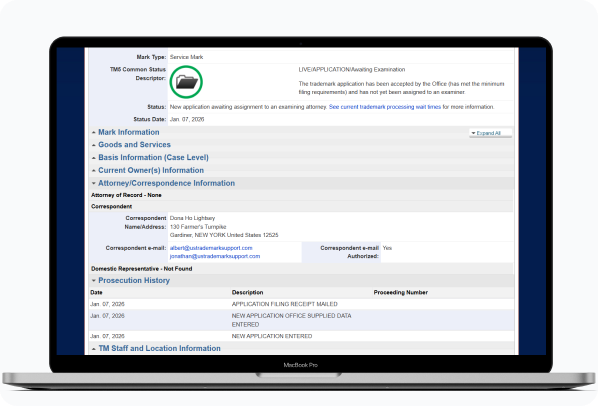Click the Date column header in history

(96, 293)
